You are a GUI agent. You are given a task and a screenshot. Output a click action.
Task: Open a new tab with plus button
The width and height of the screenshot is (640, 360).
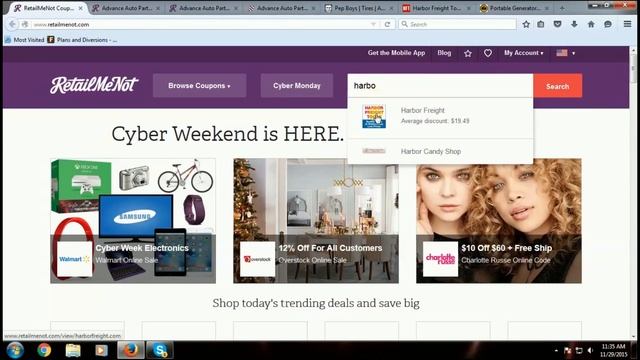(x=562, y=8)
